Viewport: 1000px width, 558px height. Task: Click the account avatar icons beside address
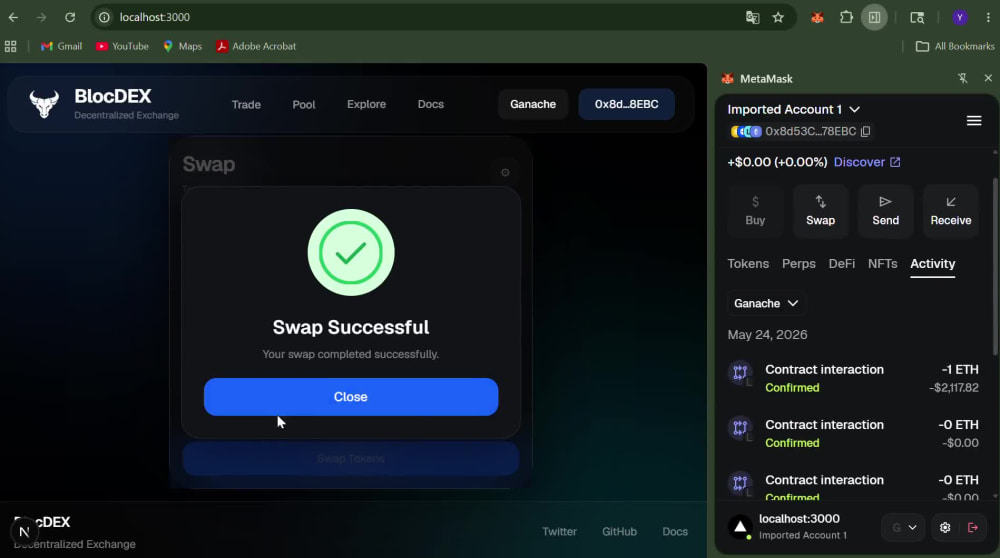click(746, 131)
